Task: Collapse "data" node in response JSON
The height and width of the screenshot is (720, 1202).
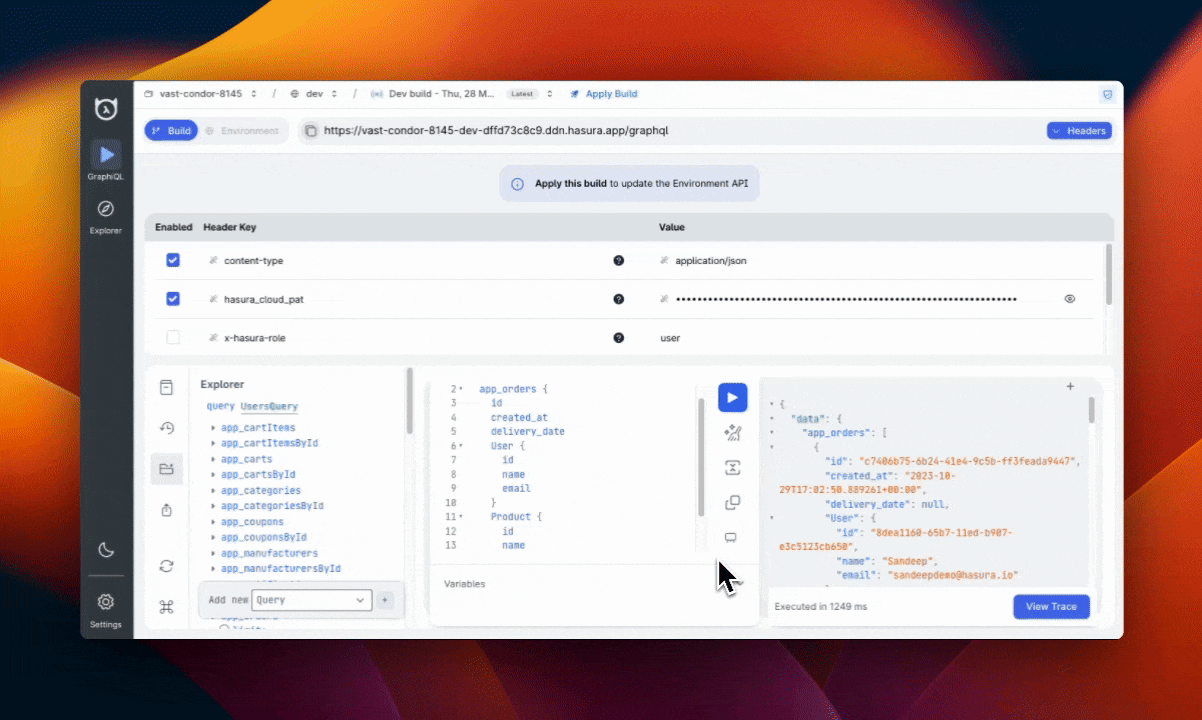Action: point(772,418)
